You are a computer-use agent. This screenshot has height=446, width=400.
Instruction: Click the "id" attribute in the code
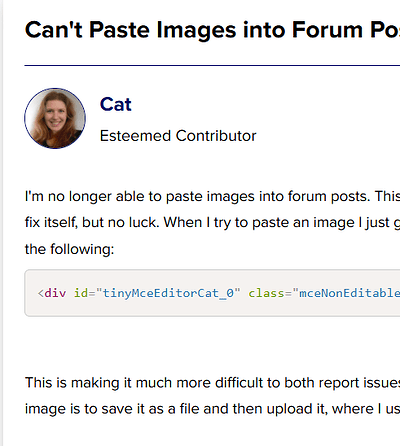(81, 293)
